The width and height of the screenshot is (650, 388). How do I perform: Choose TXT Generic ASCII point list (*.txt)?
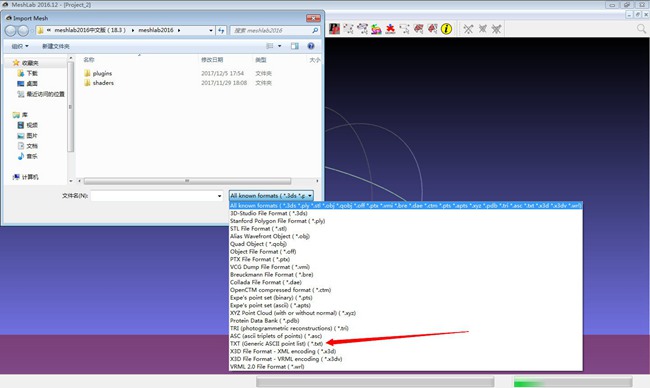[406, 344]
